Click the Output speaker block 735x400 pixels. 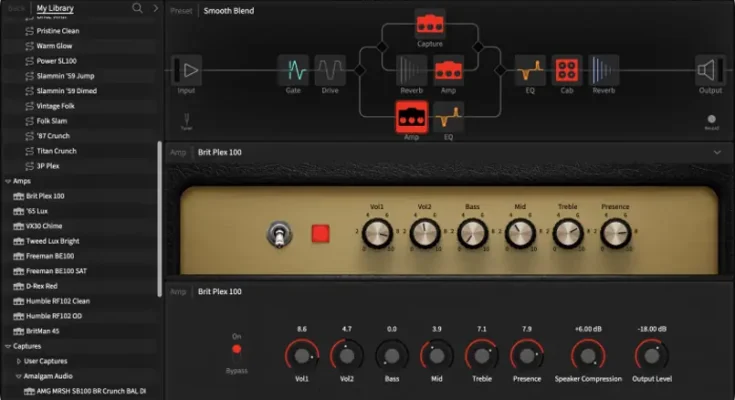pyautogui.click(x=710, y=71)
